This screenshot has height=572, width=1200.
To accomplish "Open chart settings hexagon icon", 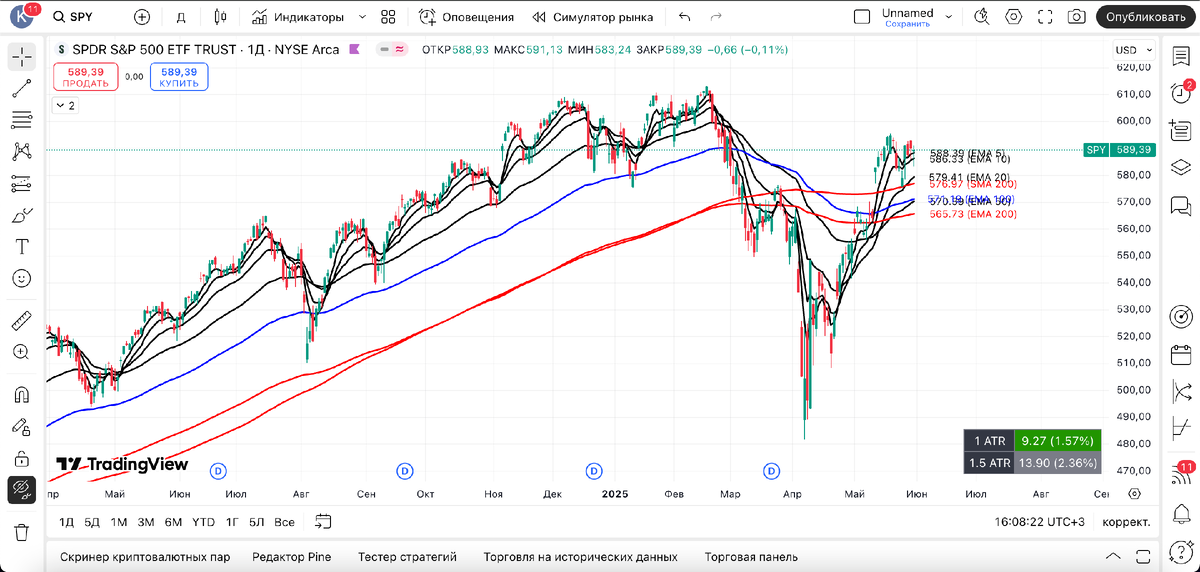I will click(x=1014, y=17).
